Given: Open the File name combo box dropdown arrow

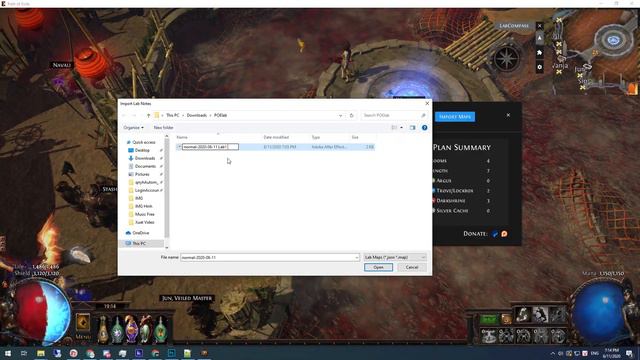Looking at the screenshot, I should [x=356, y=258].
